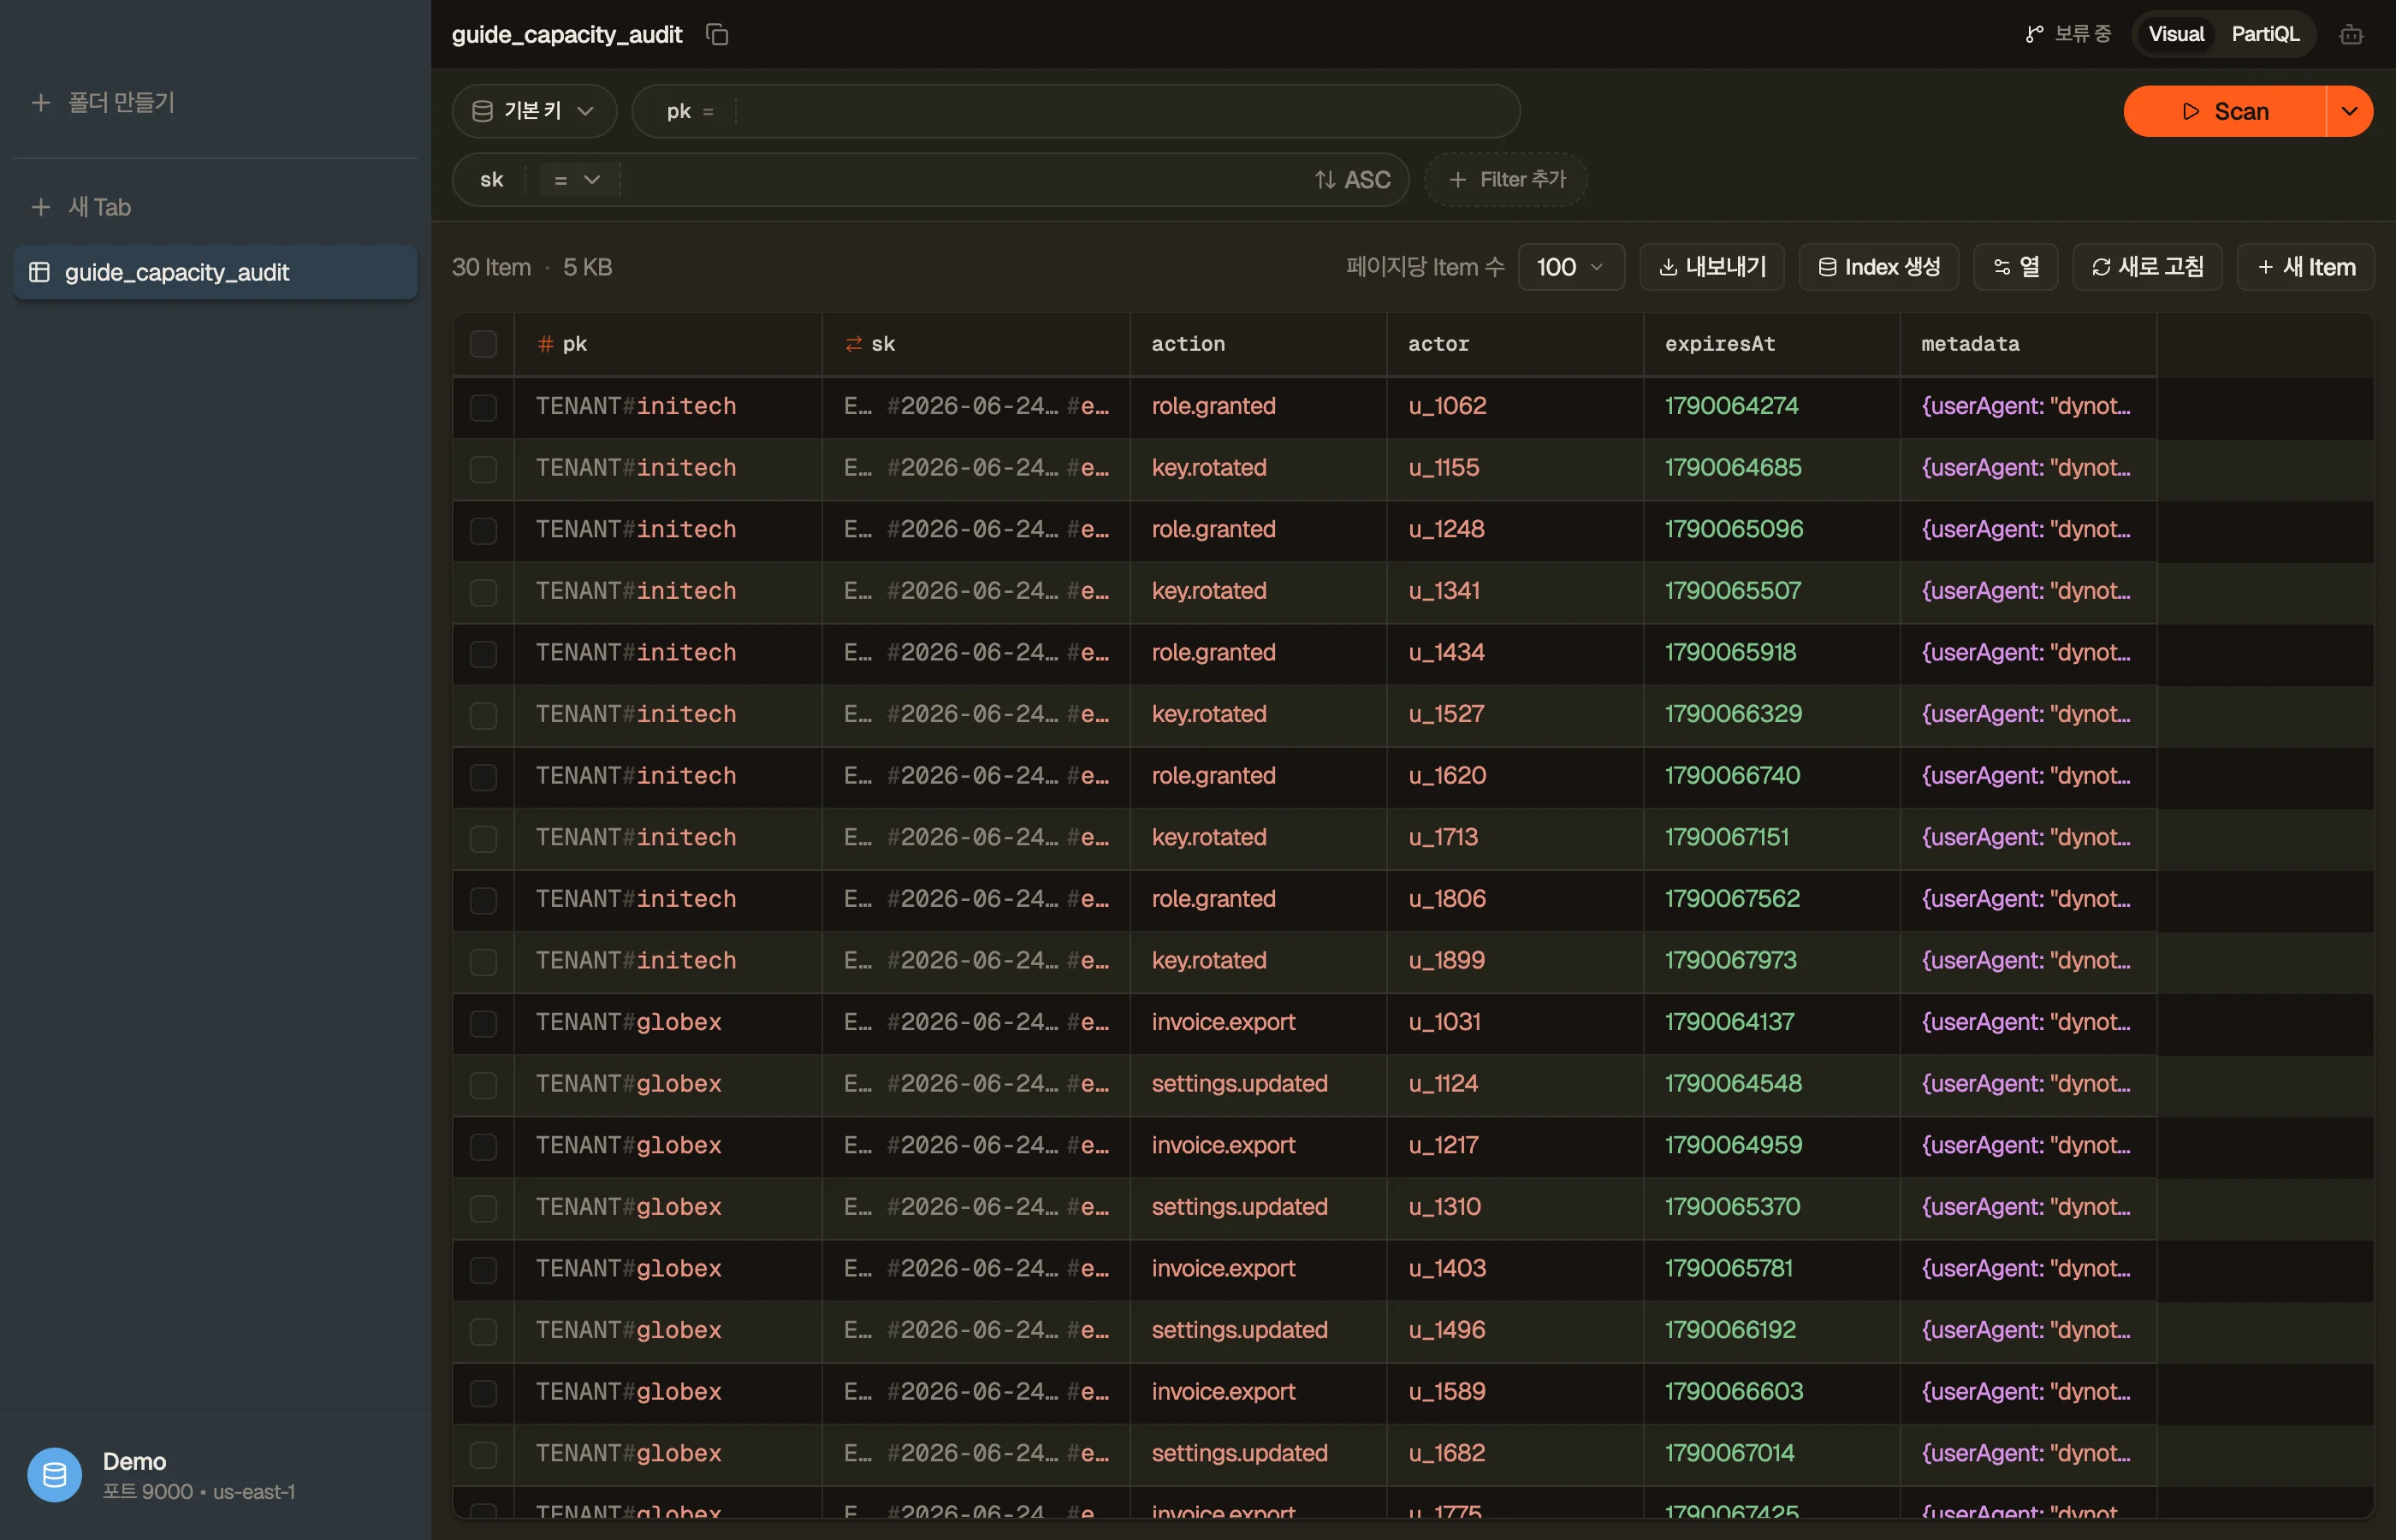
Task: Open the Demo connection database icon
Action: click(x=55, y=1475)
